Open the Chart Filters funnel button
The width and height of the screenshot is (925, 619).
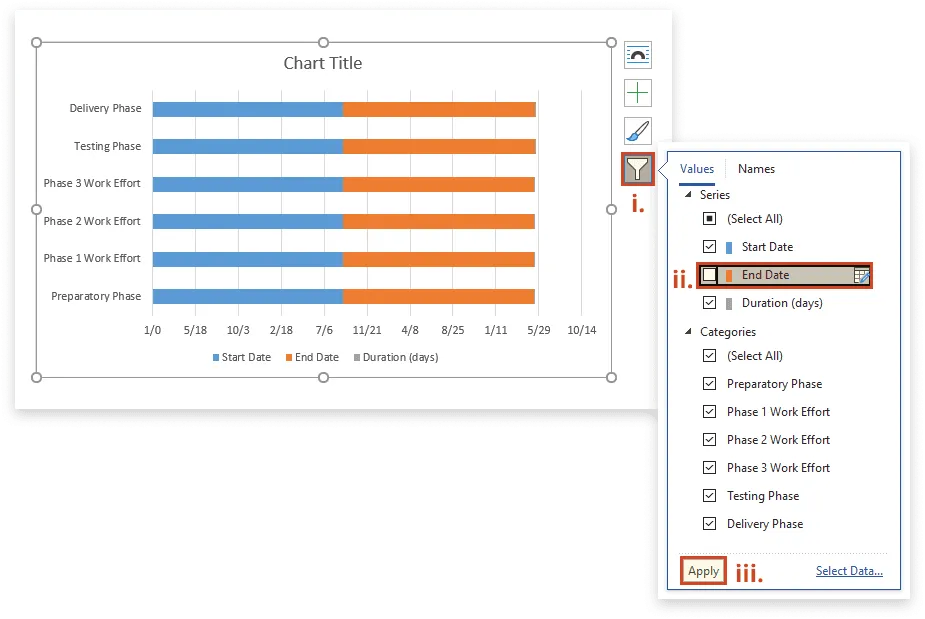638,169
